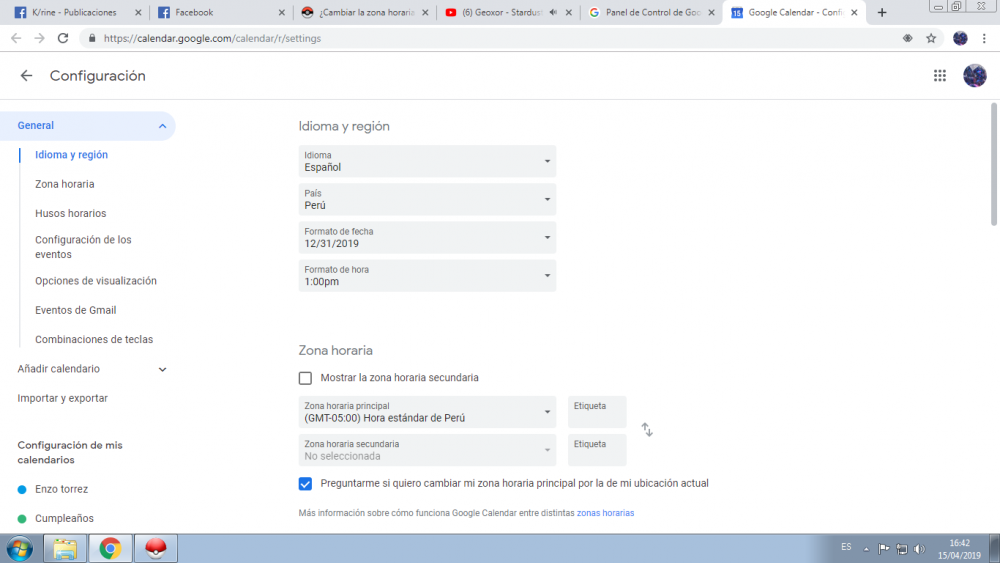Enable Mostrar la zona horaria secundaria checkbox
The height and width of the screenshot is (563, 1000).
tap(305, 378)
